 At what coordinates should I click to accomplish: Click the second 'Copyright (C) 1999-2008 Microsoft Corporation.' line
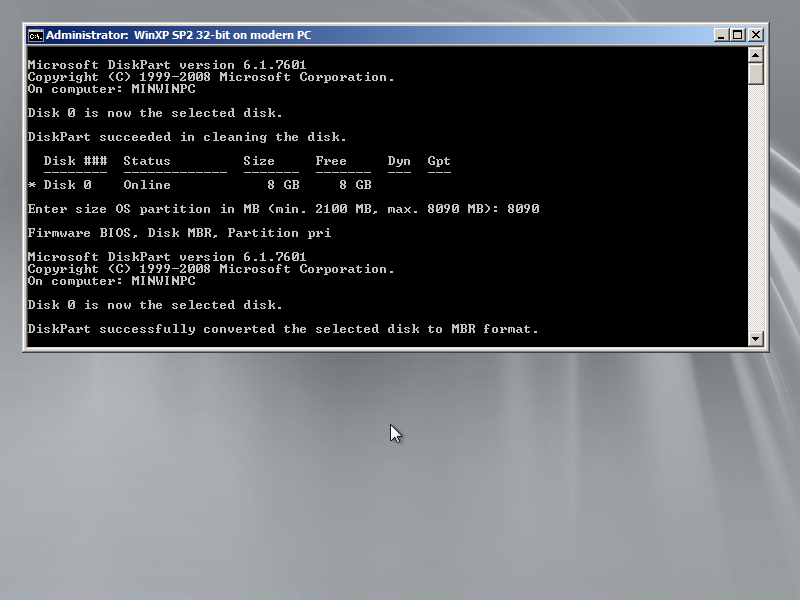[211, 269]
